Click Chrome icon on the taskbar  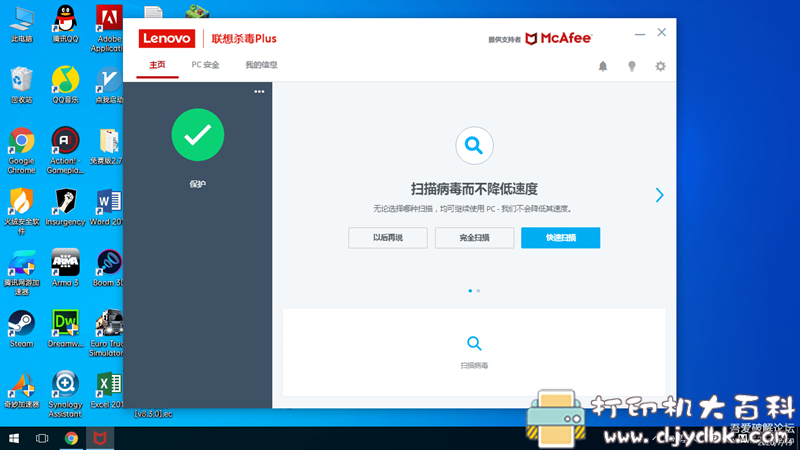pos(71,438)
